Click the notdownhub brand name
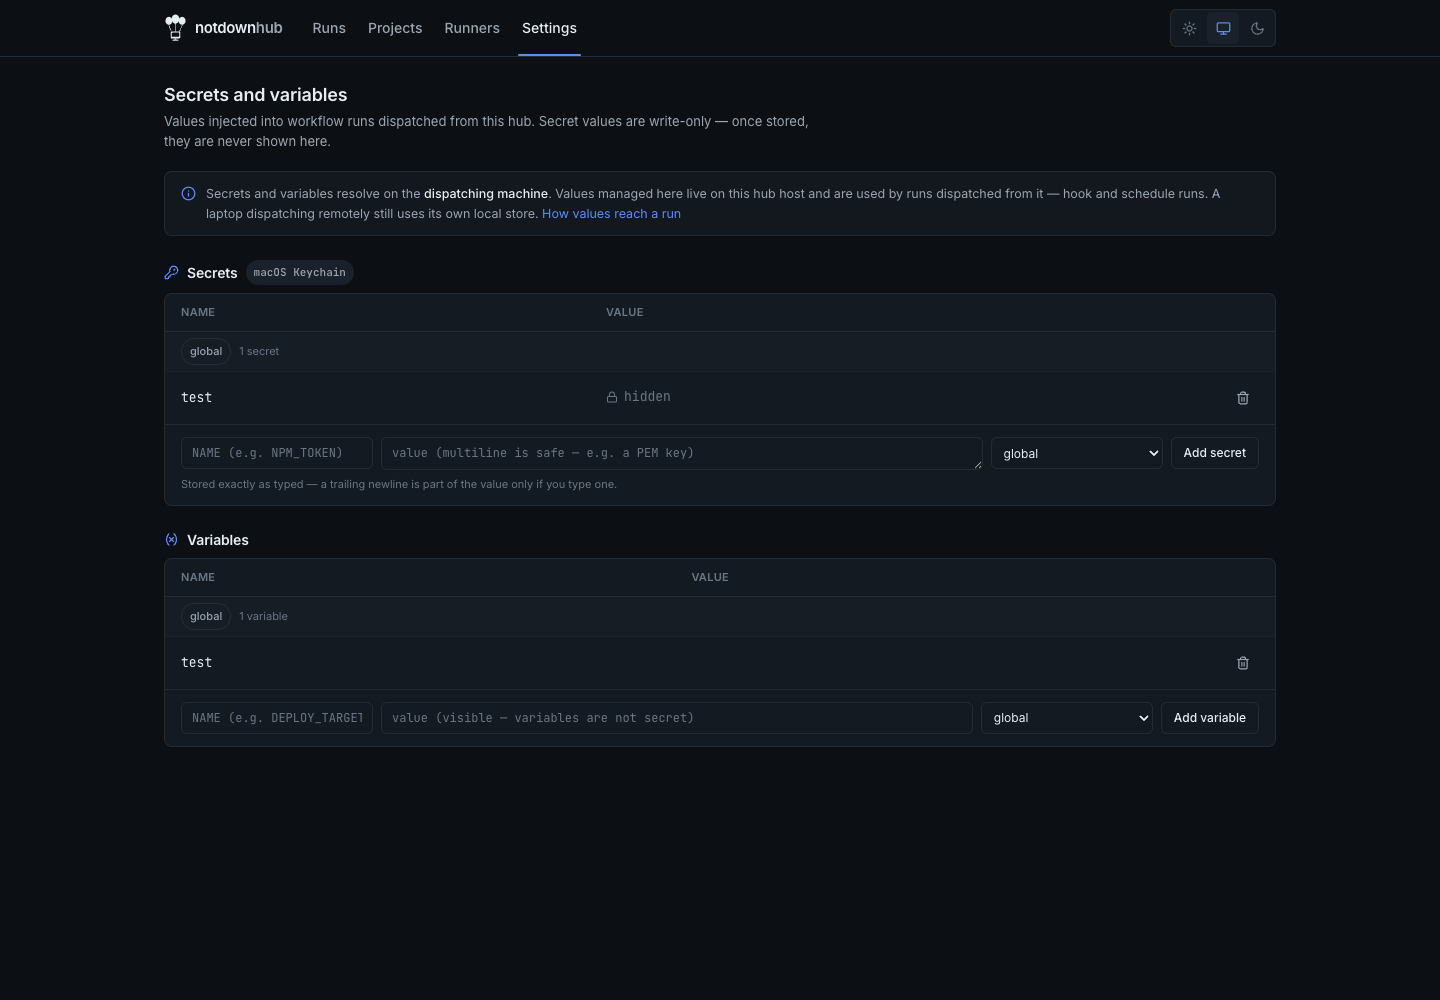The height and width of the screenshot is (1000, 1440). click(x=239, y=28)
